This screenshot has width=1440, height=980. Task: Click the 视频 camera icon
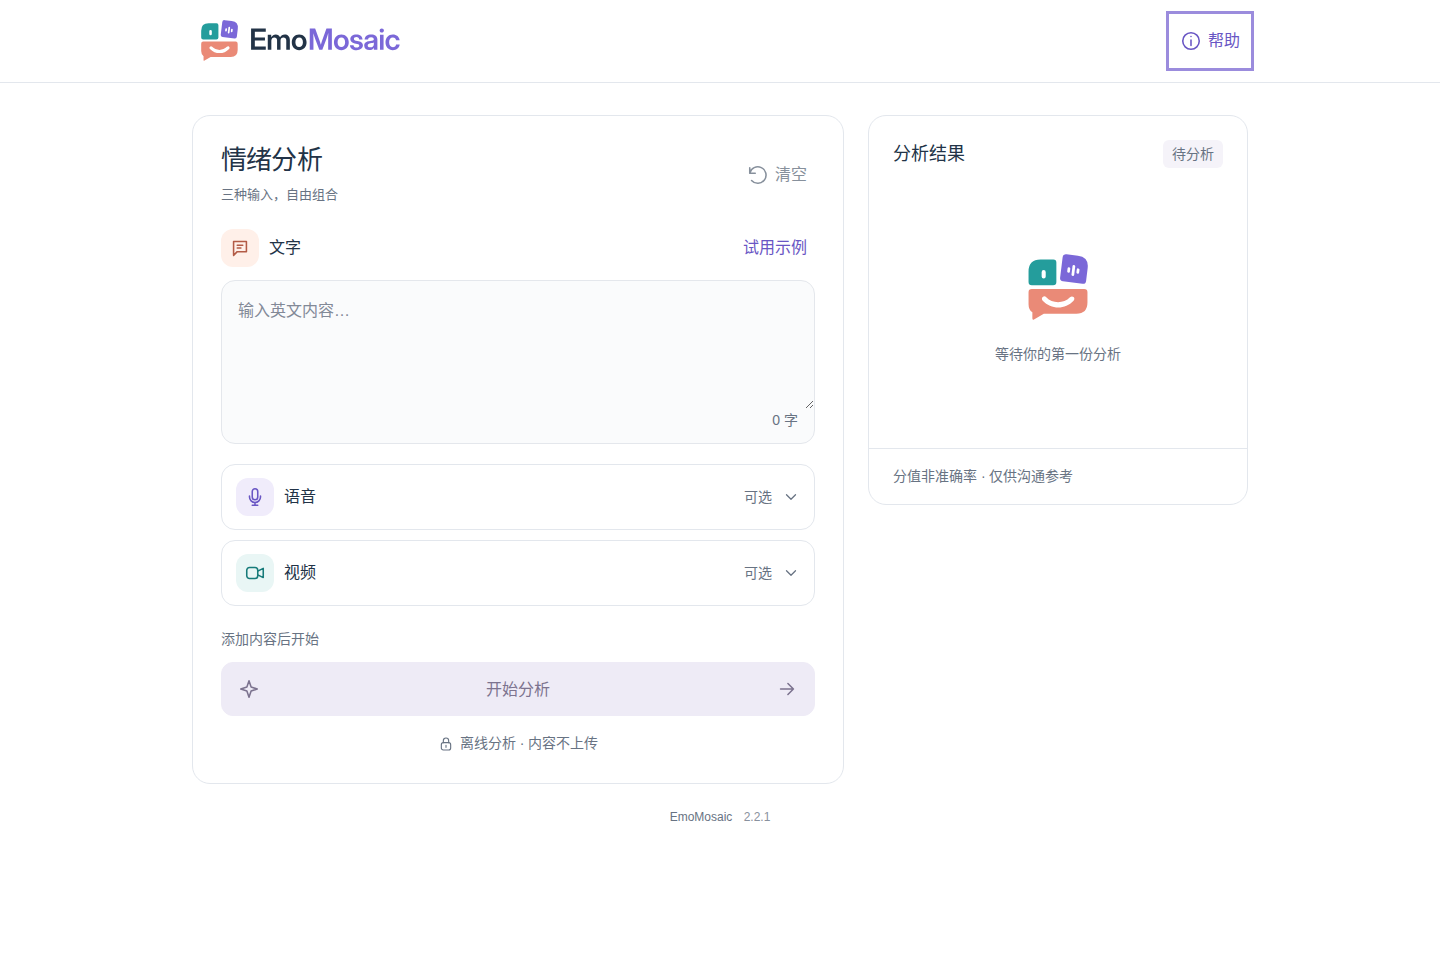point(255,573)
